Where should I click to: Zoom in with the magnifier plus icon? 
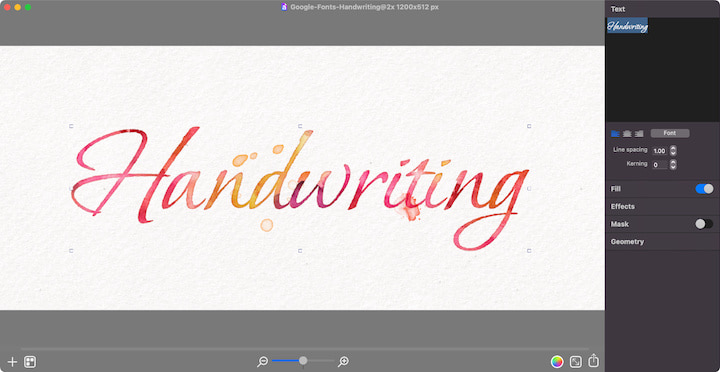point(343,362)
